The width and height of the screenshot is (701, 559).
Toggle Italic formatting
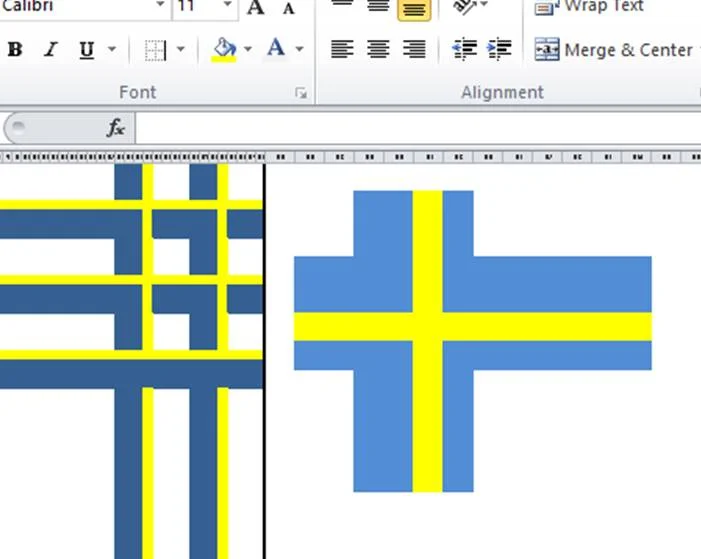coord(51,49)
